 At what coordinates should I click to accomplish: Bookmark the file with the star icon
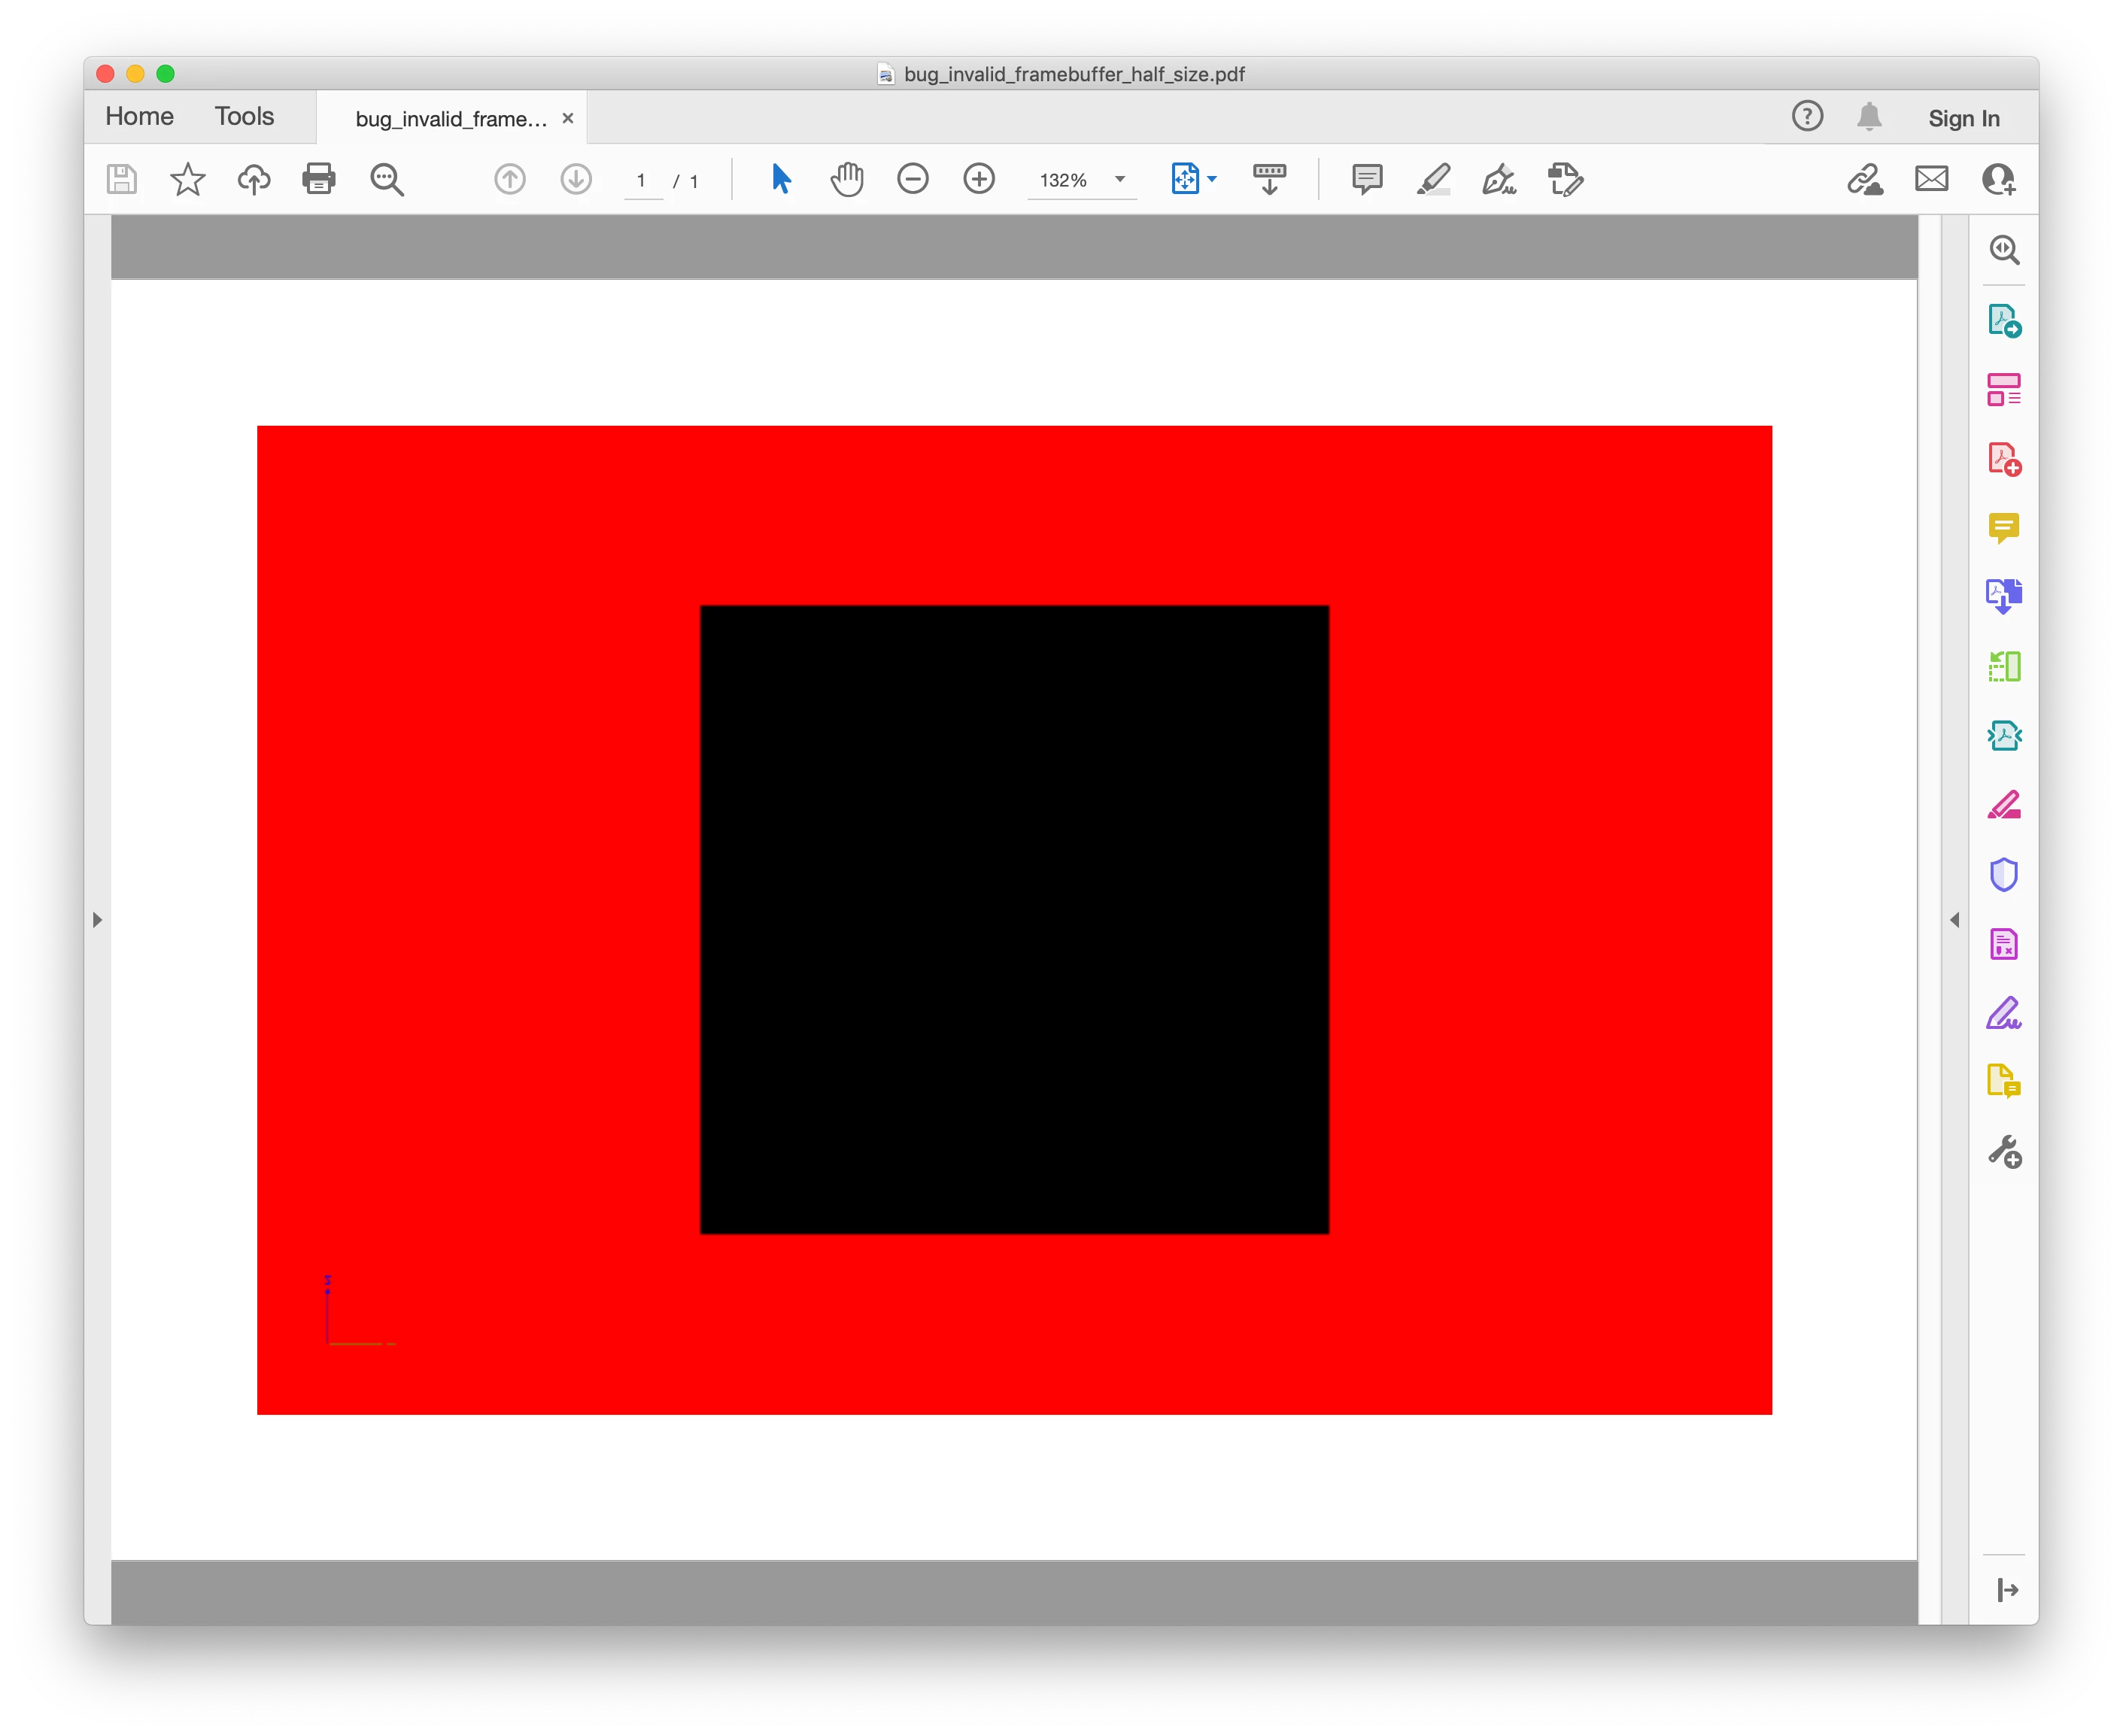click(x=187, y=180)
